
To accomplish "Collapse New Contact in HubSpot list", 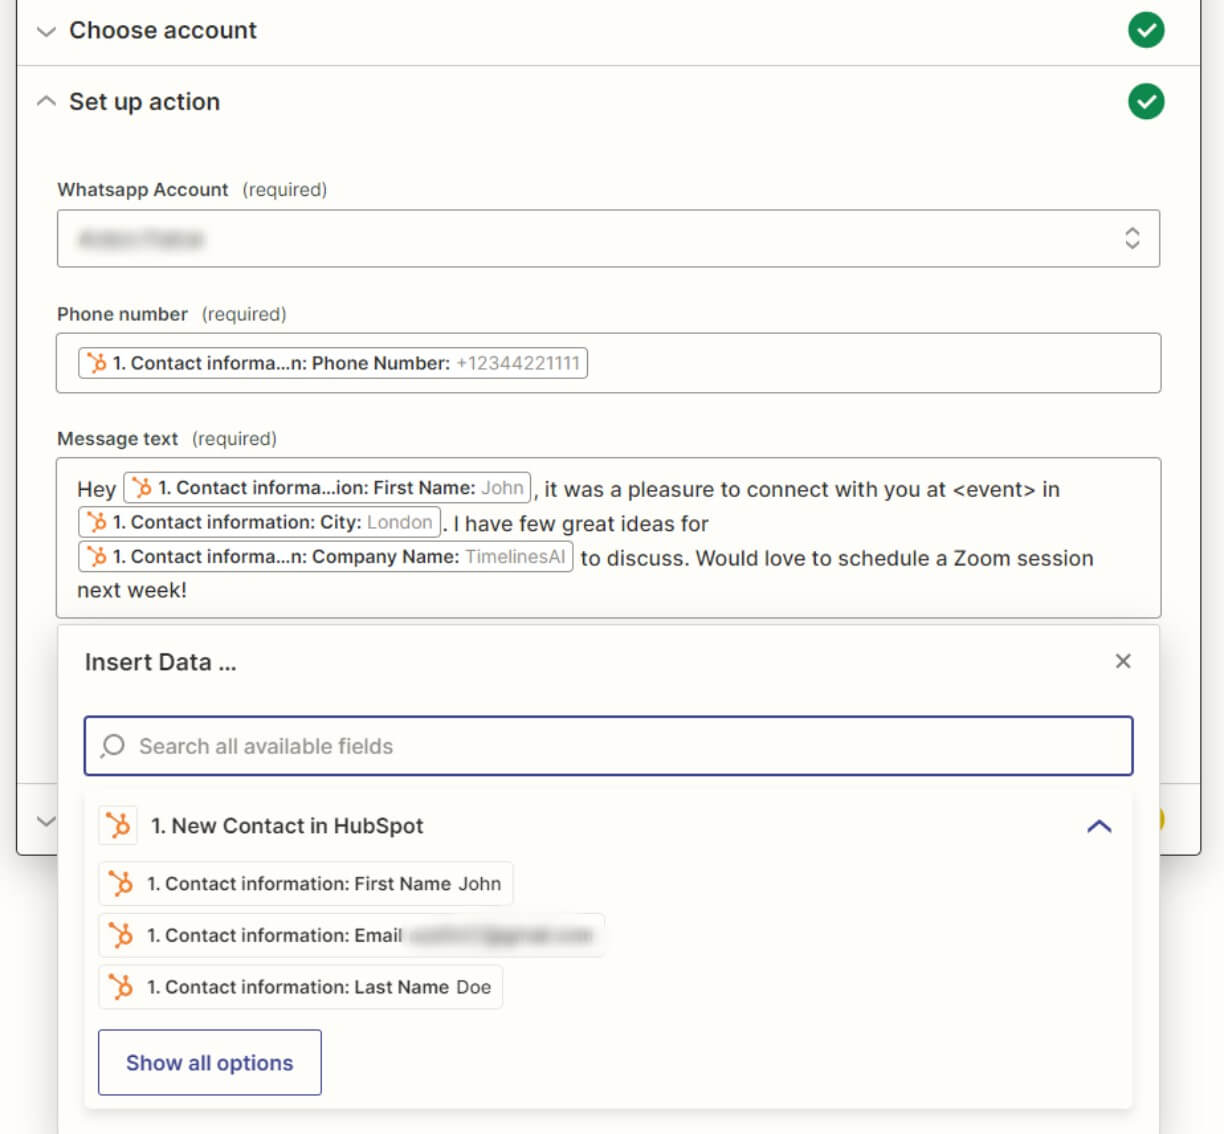I will coord(1099,826).
